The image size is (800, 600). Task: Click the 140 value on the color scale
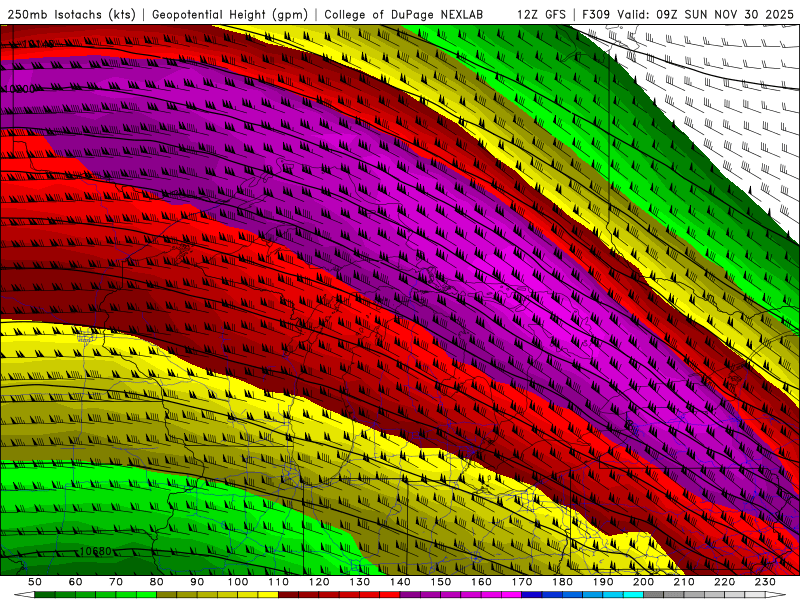[x=400, y=582]
